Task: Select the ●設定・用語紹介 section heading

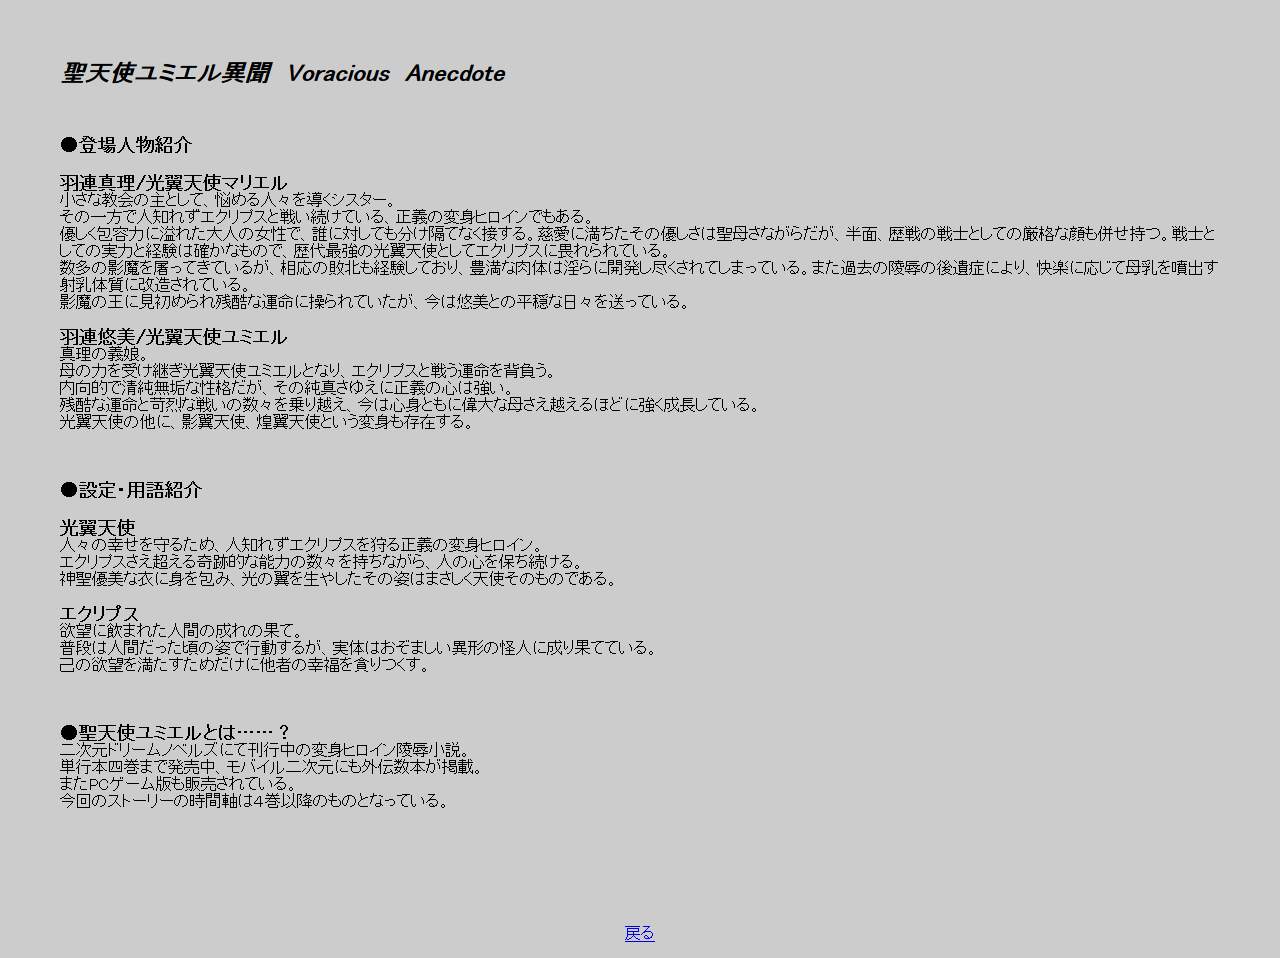Action: [131, 490]
